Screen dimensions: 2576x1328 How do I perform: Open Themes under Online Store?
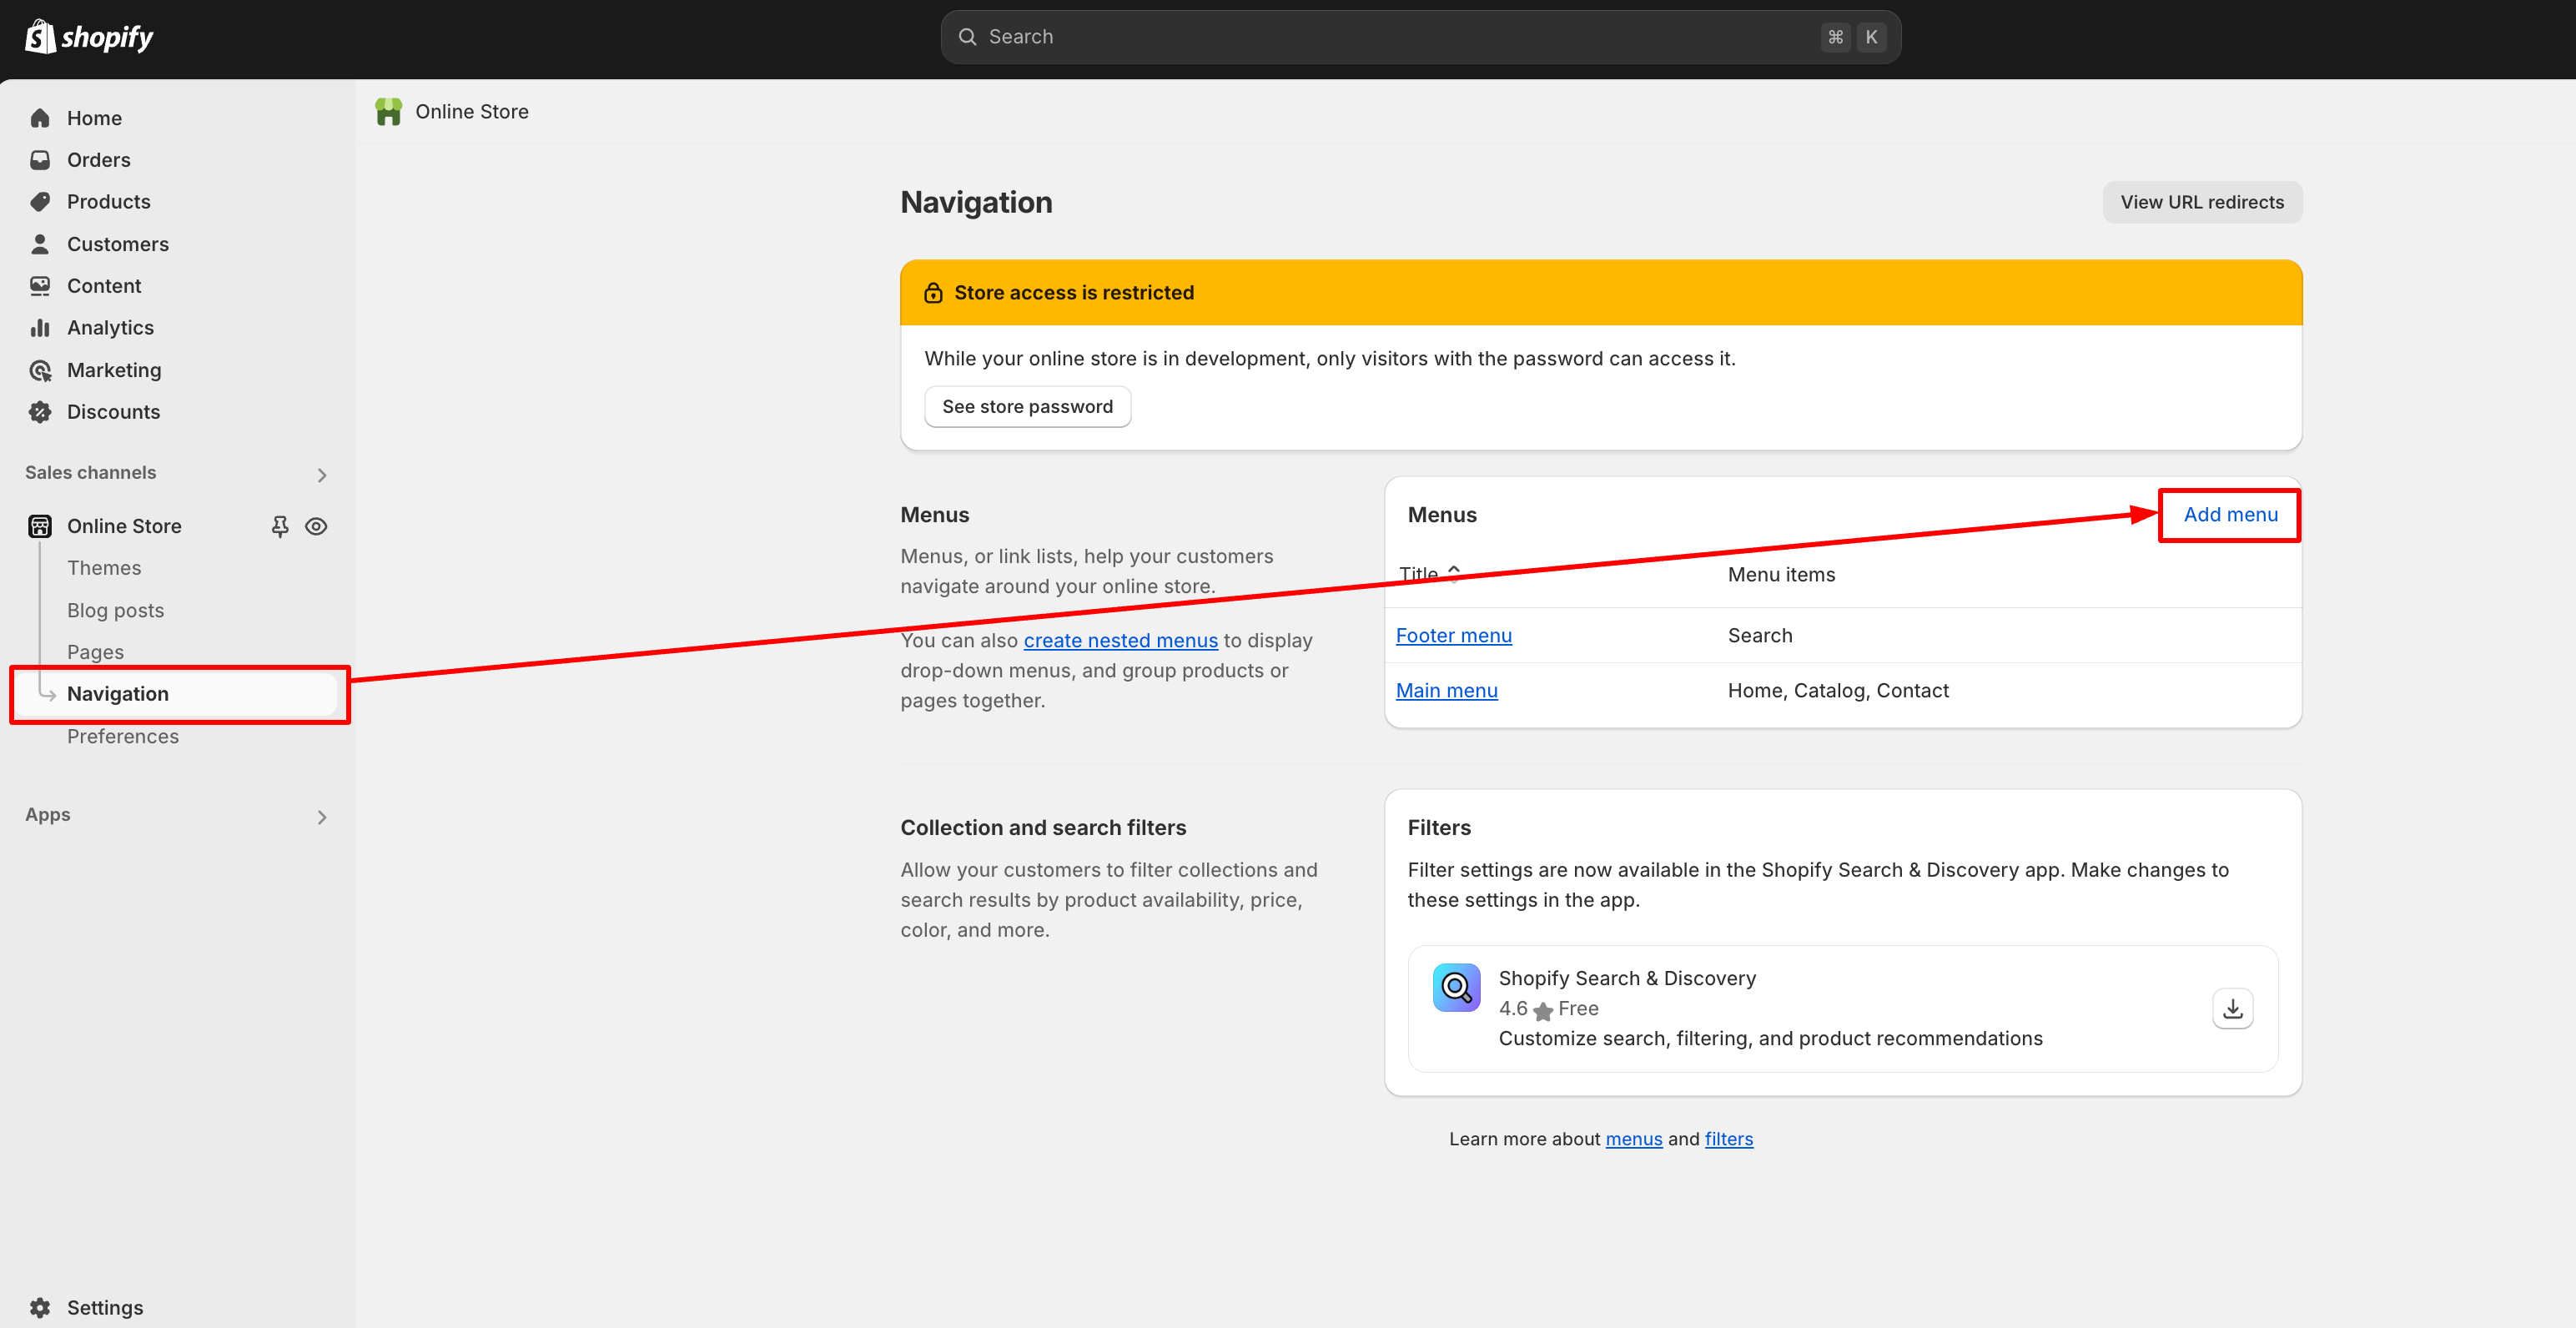(x=104, y=568)
